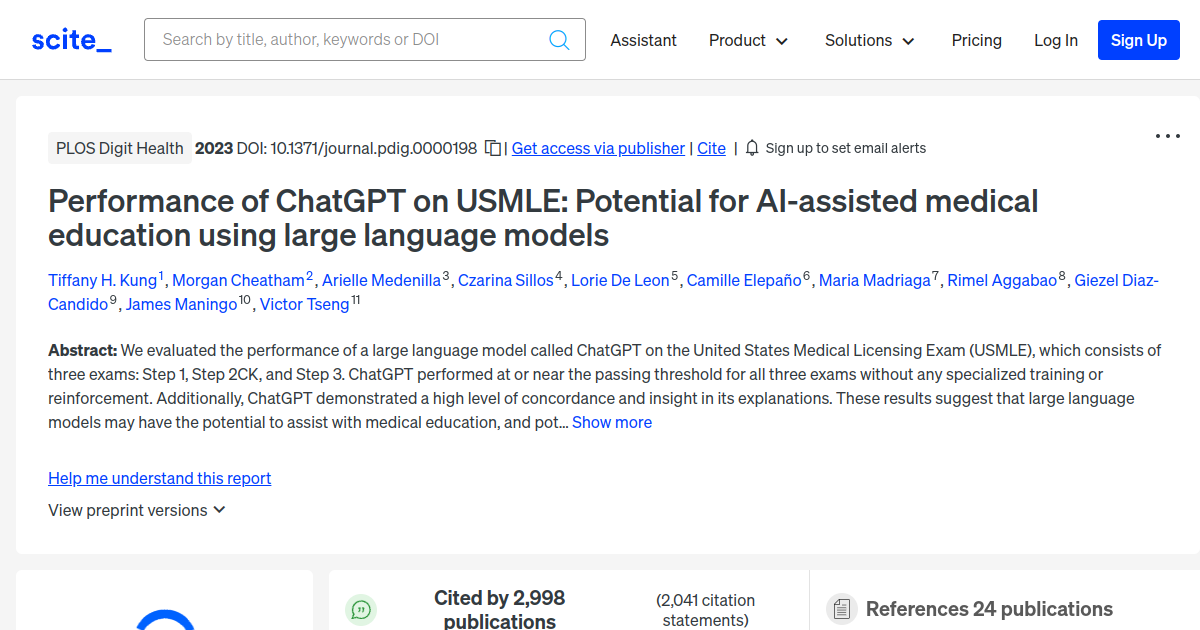Open Help me understand this report
Image resolution: width=1200 pixels, height=630 pixels.
[160, 478]
